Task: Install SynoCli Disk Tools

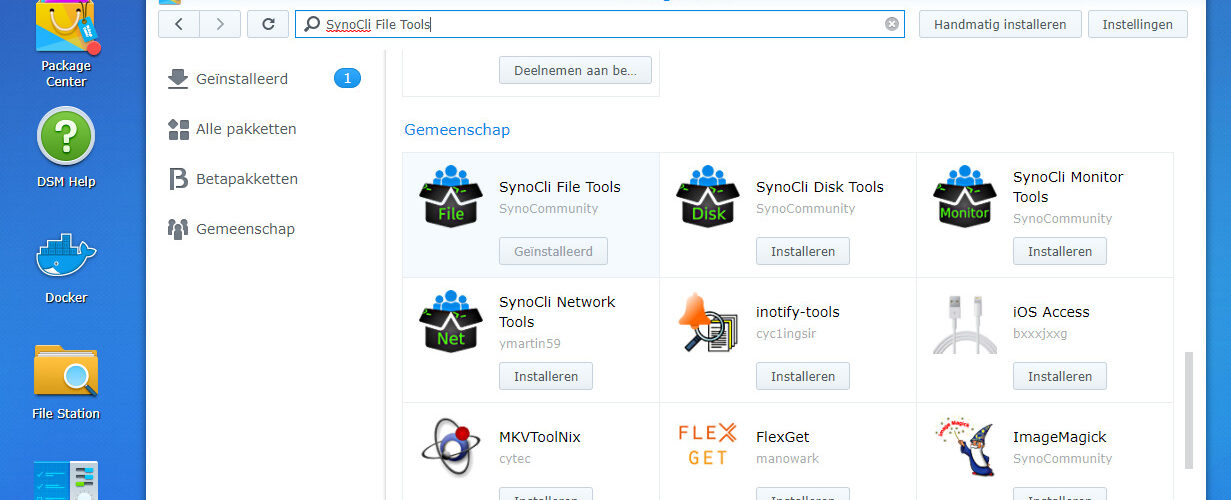Action: point(803,251)
